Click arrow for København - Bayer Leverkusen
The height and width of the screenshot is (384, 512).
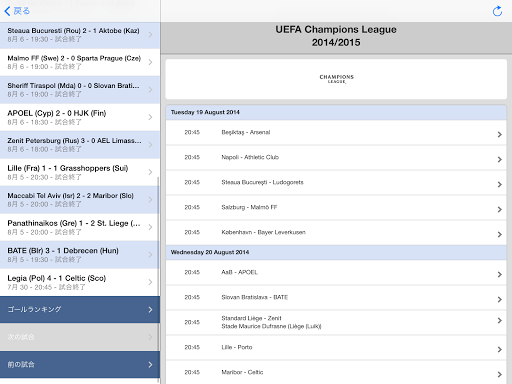(x=499, y=234)
